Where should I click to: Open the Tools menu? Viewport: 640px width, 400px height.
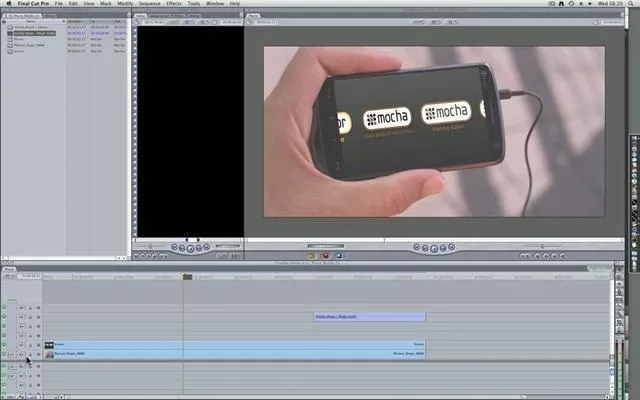pyautogui.click(x=194, y=3)
